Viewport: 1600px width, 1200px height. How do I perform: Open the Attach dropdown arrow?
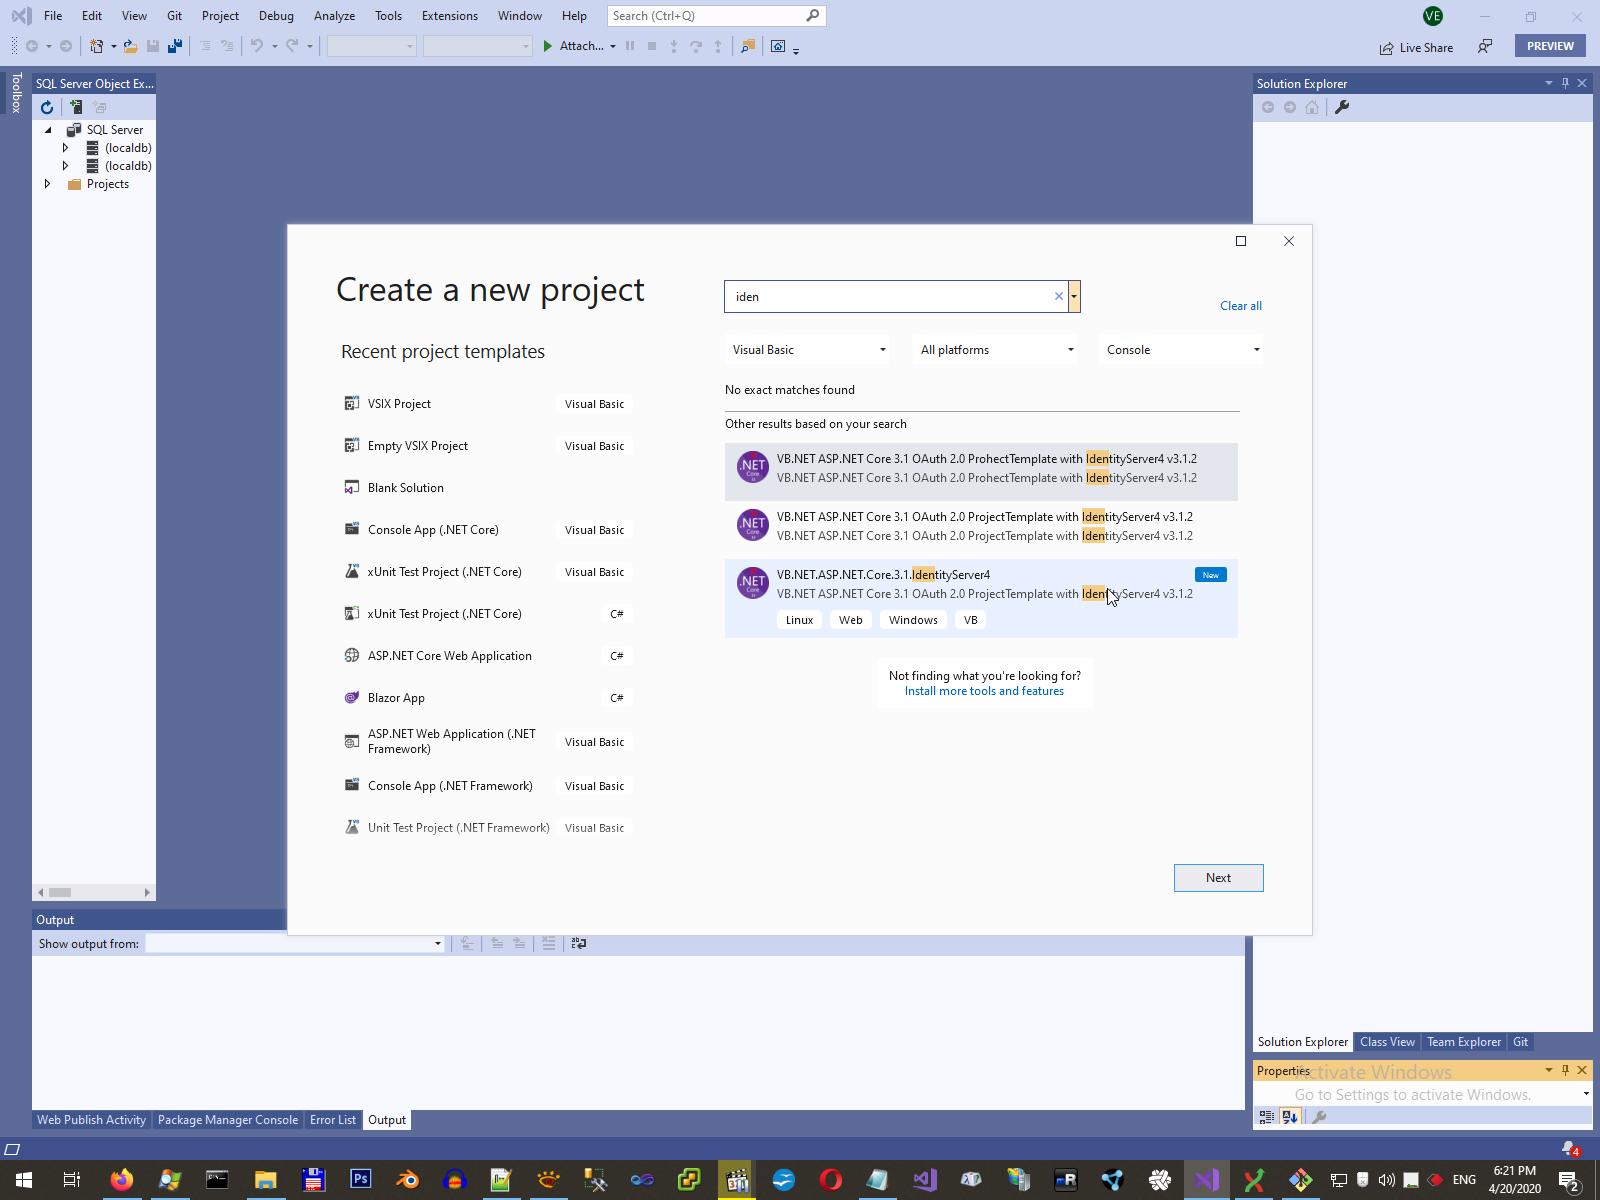(x=612, y=46)
